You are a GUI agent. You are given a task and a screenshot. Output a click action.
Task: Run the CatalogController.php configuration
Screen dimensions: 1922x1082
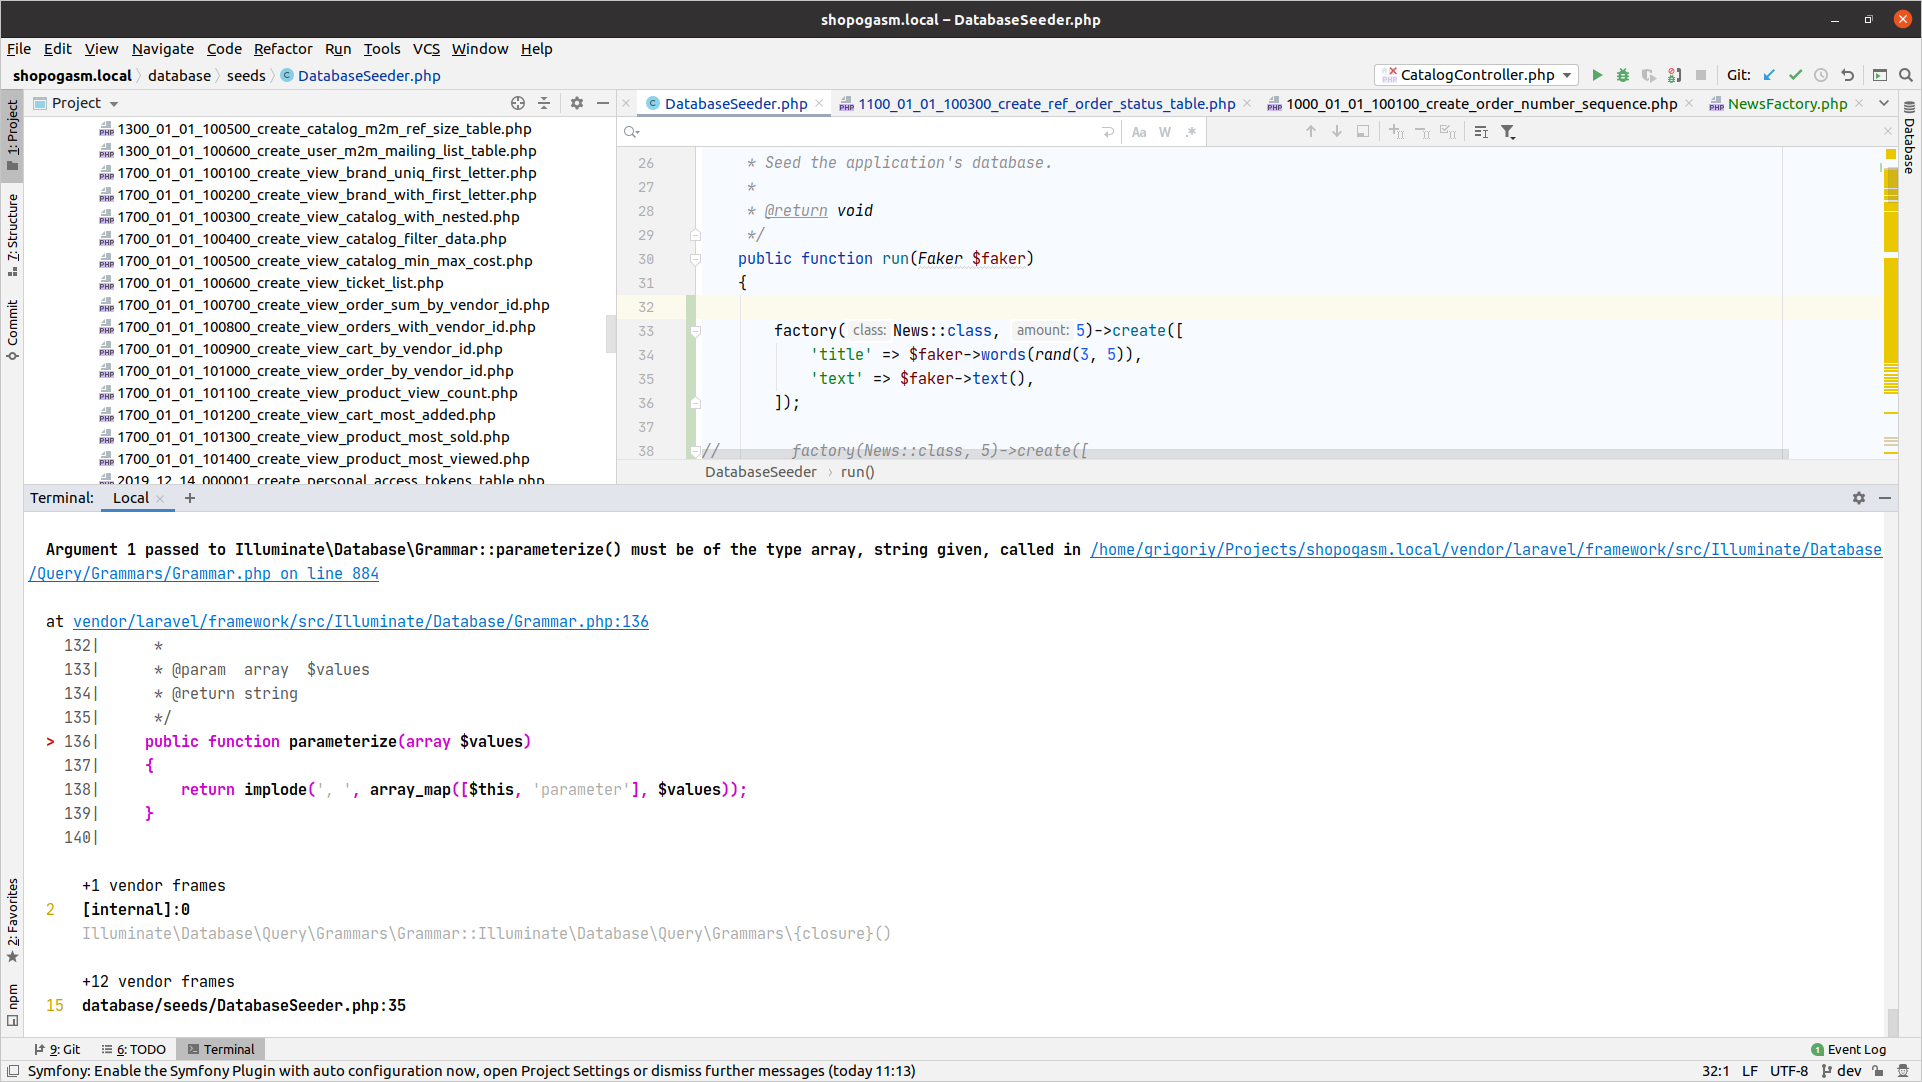click(1597, 75)
